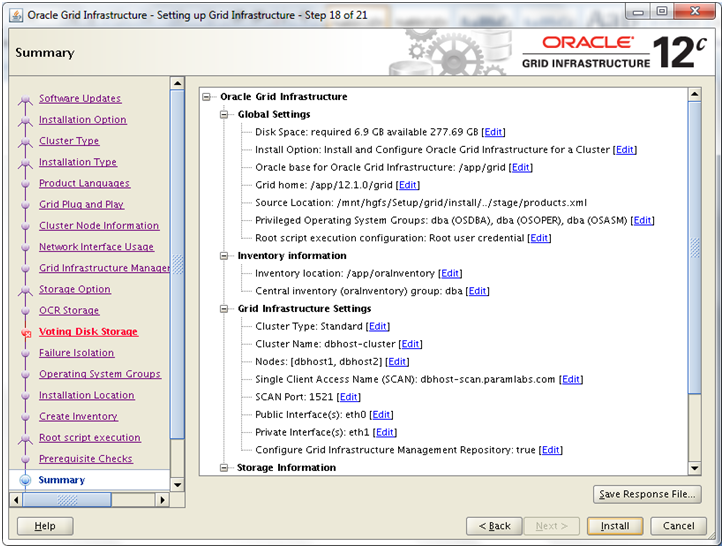Click Save Response File button
Viewport: 724px width, 548px height.
pos(647,494)
